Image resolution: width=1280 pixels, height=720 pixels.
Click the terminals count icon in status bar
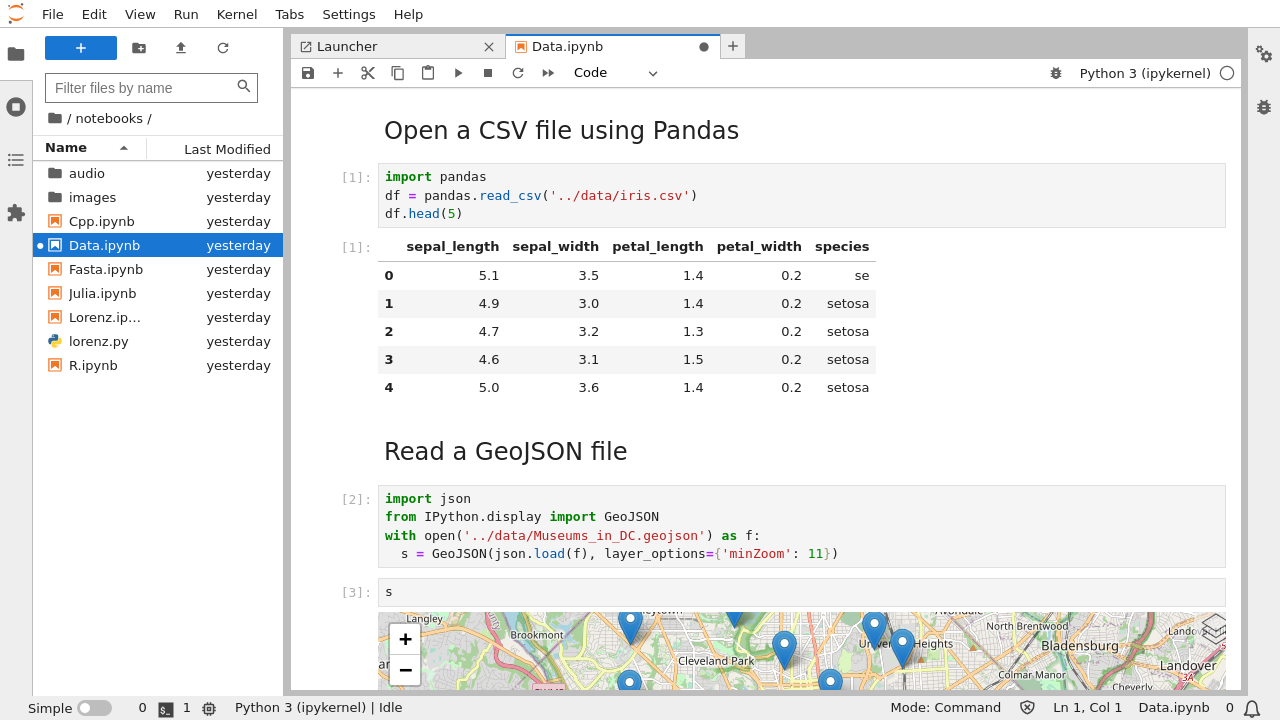(x=166, y=709)
